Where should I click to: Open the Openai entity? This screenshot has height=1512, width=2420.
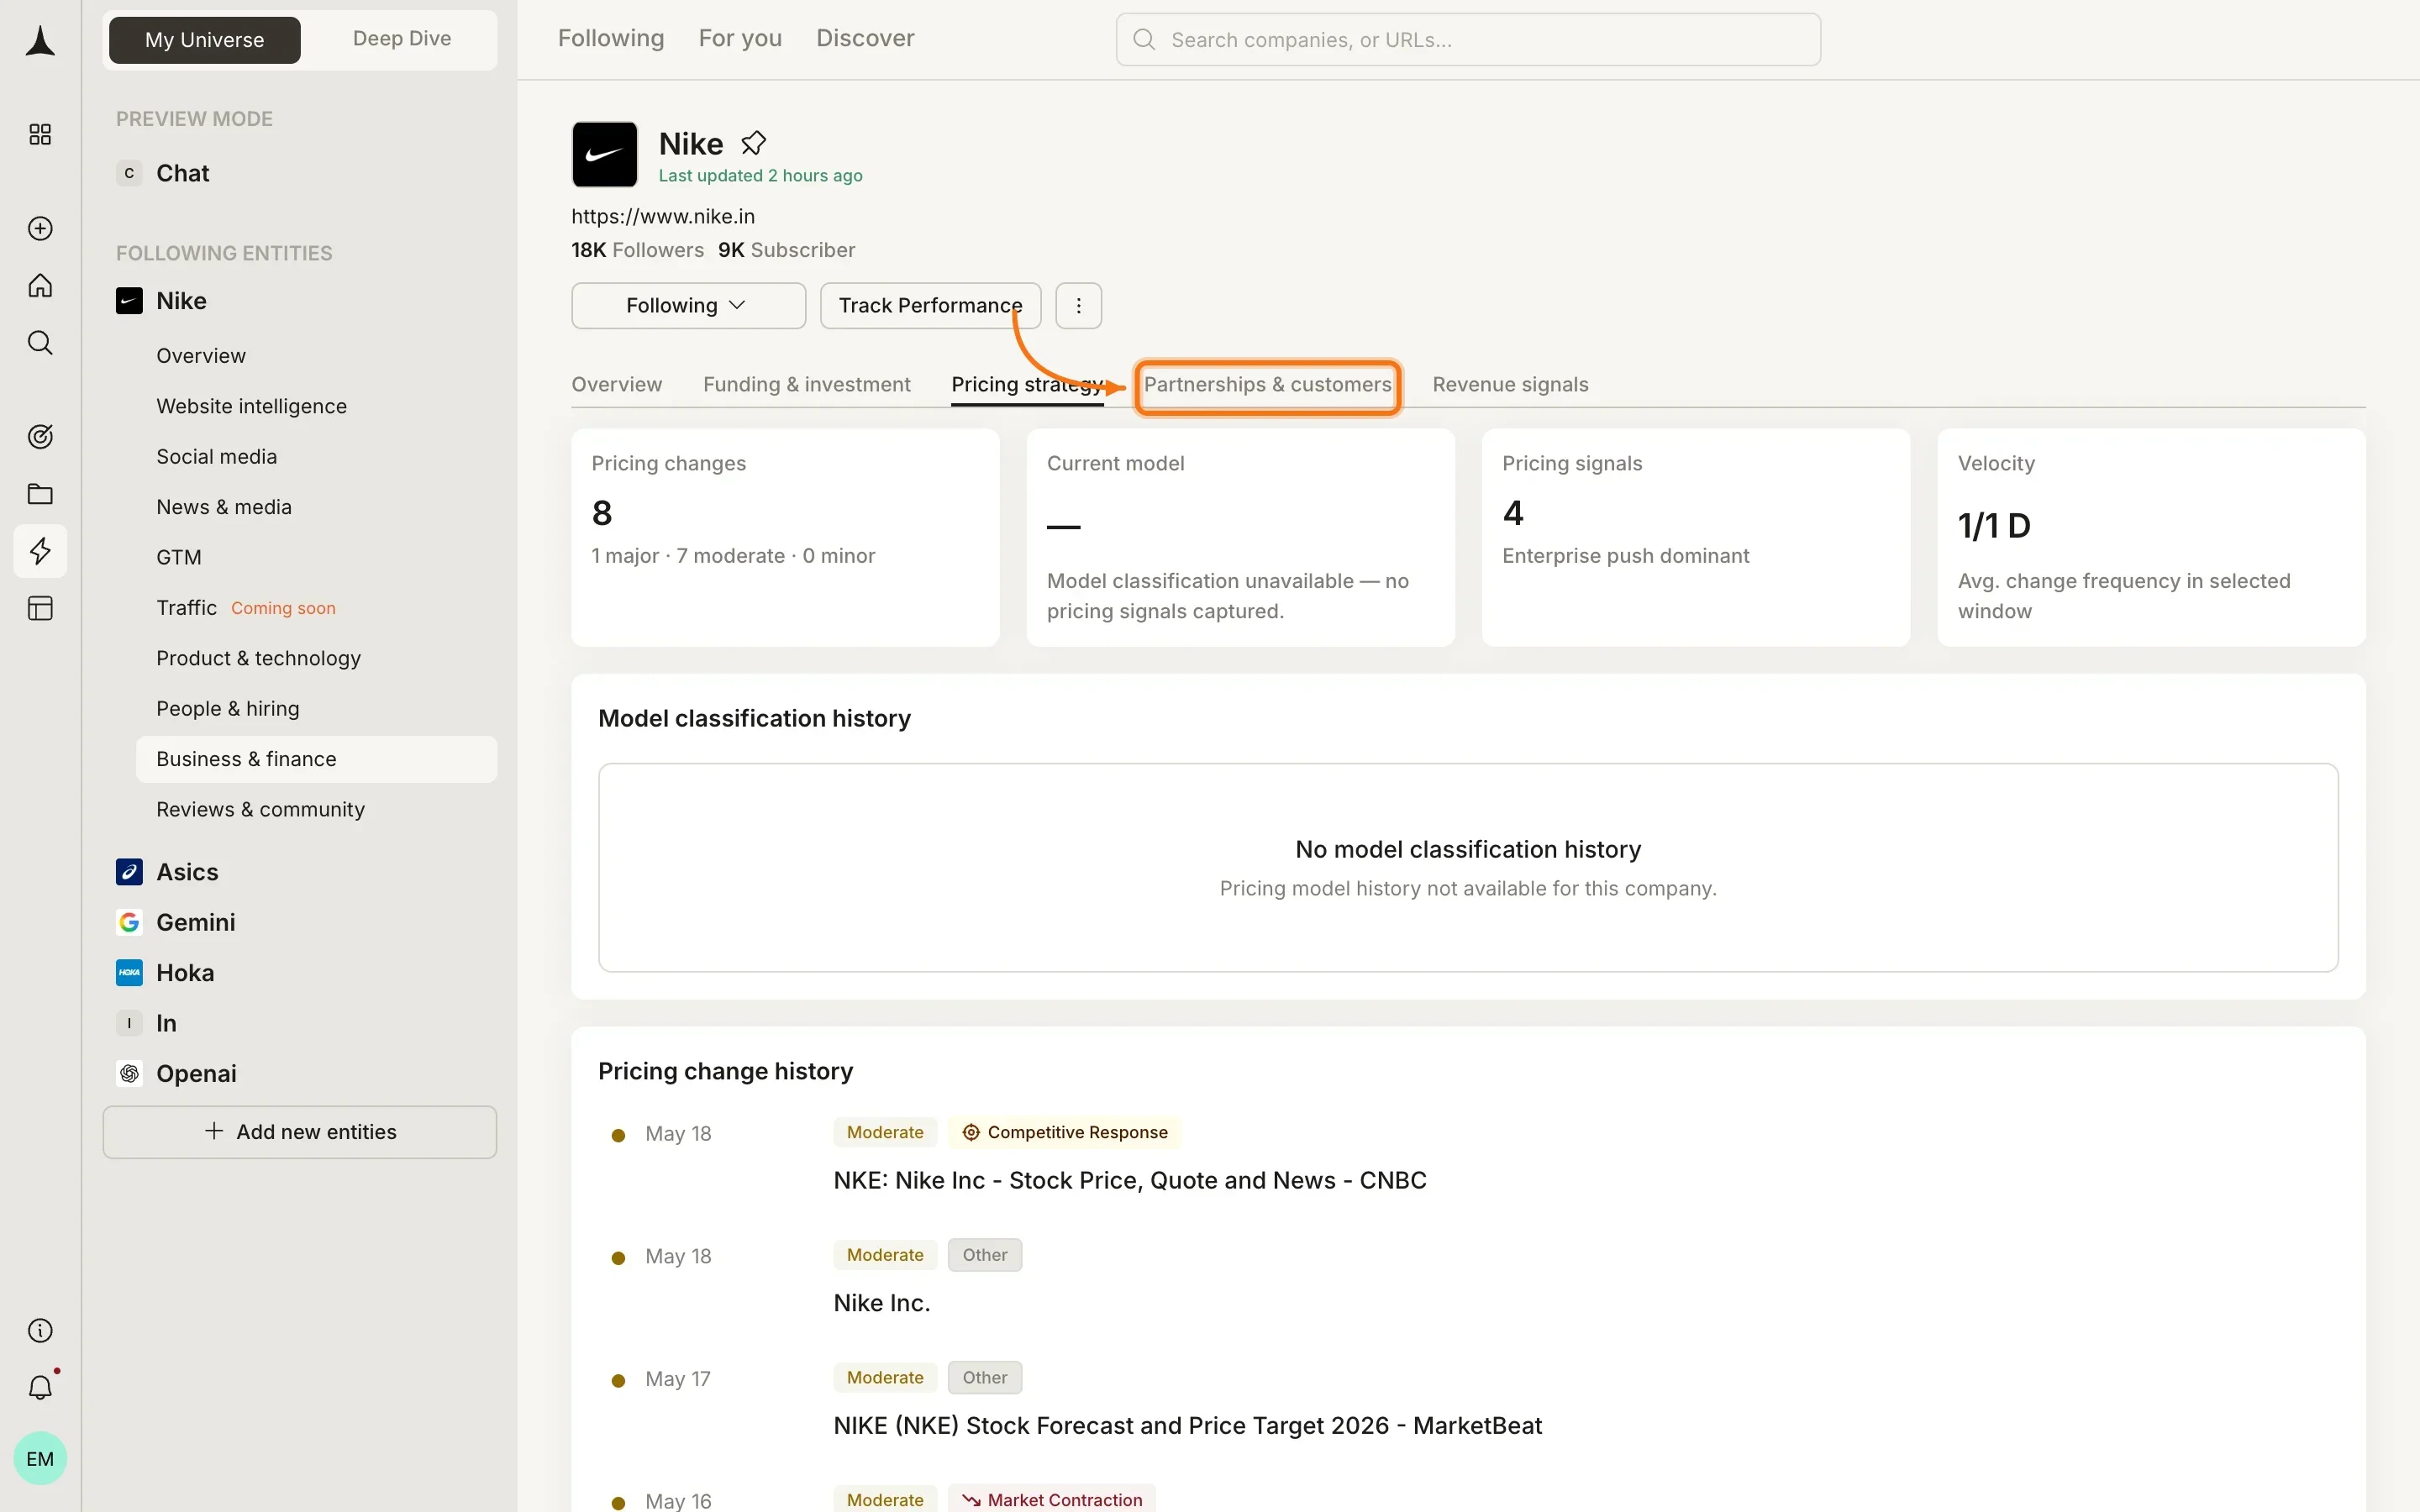pyautogui.click(x=196, y=1073)
